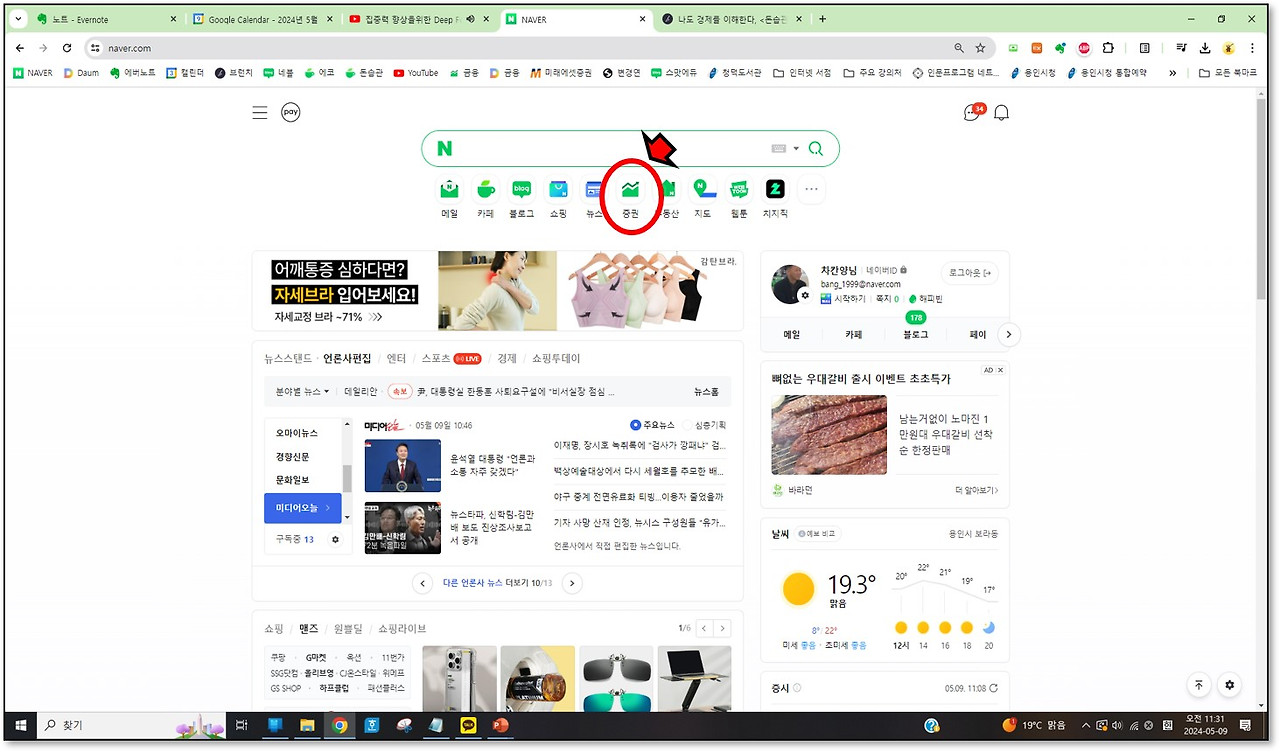This screenshot has width=1280, height=752.
Task: Open the 윤석열 대통령 news thumbnail
Action: click(402, 465)
